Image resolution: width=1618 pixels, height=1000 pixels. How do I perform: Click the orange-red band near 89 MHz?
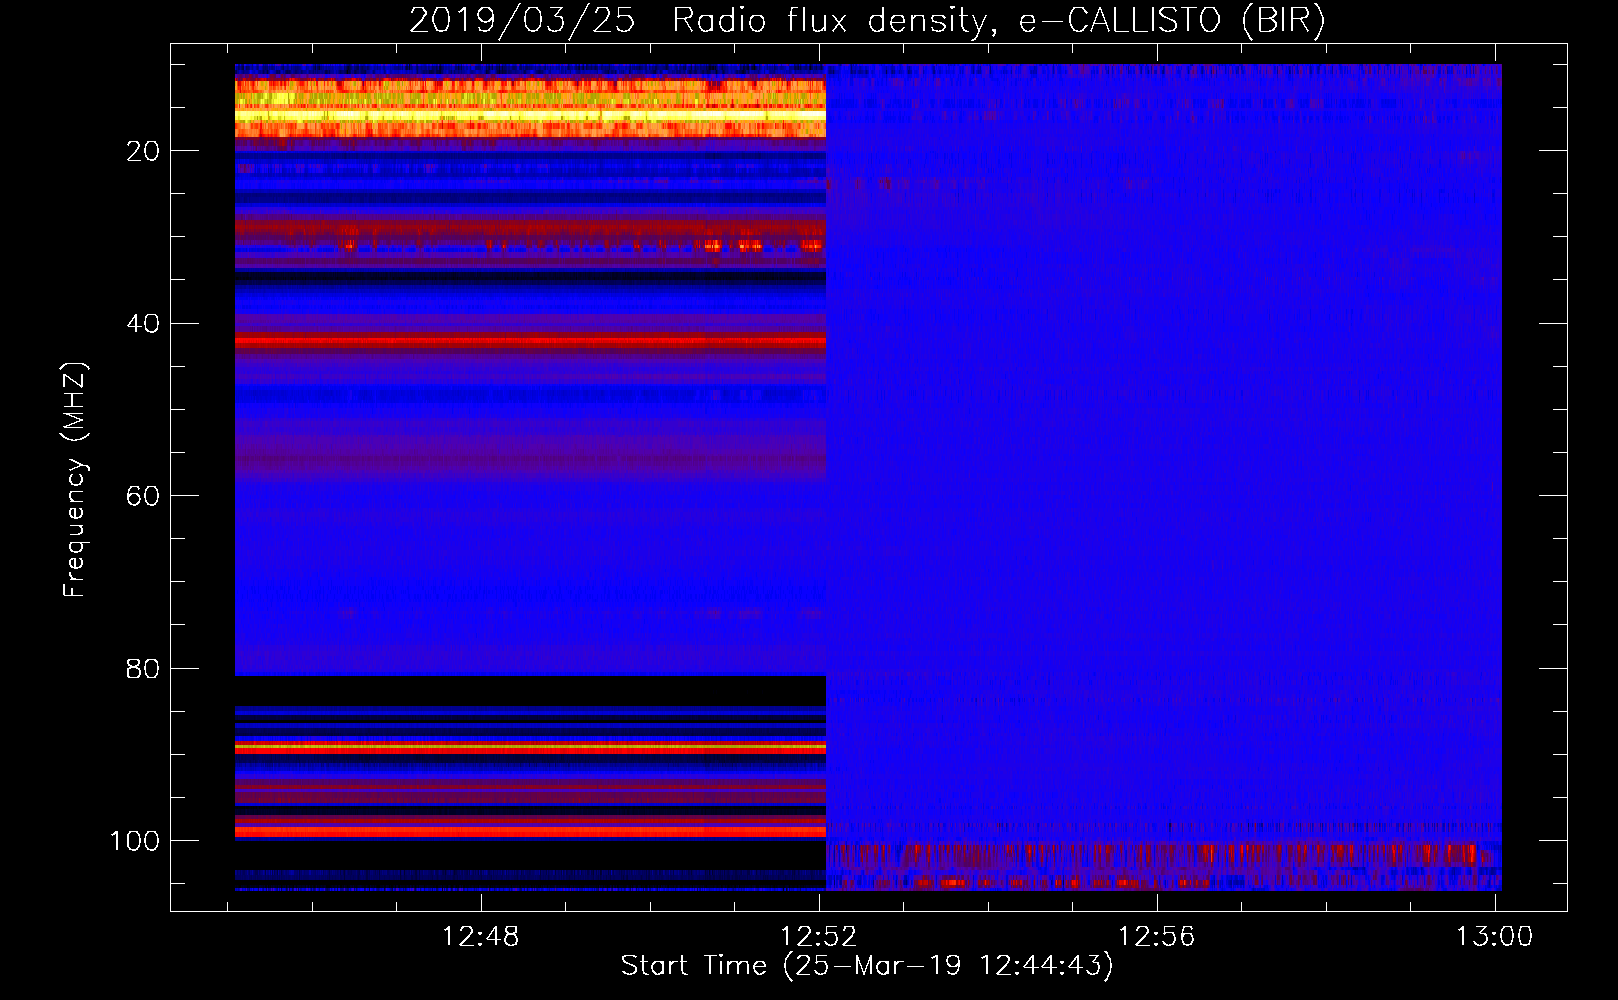(x=530, y=747)
